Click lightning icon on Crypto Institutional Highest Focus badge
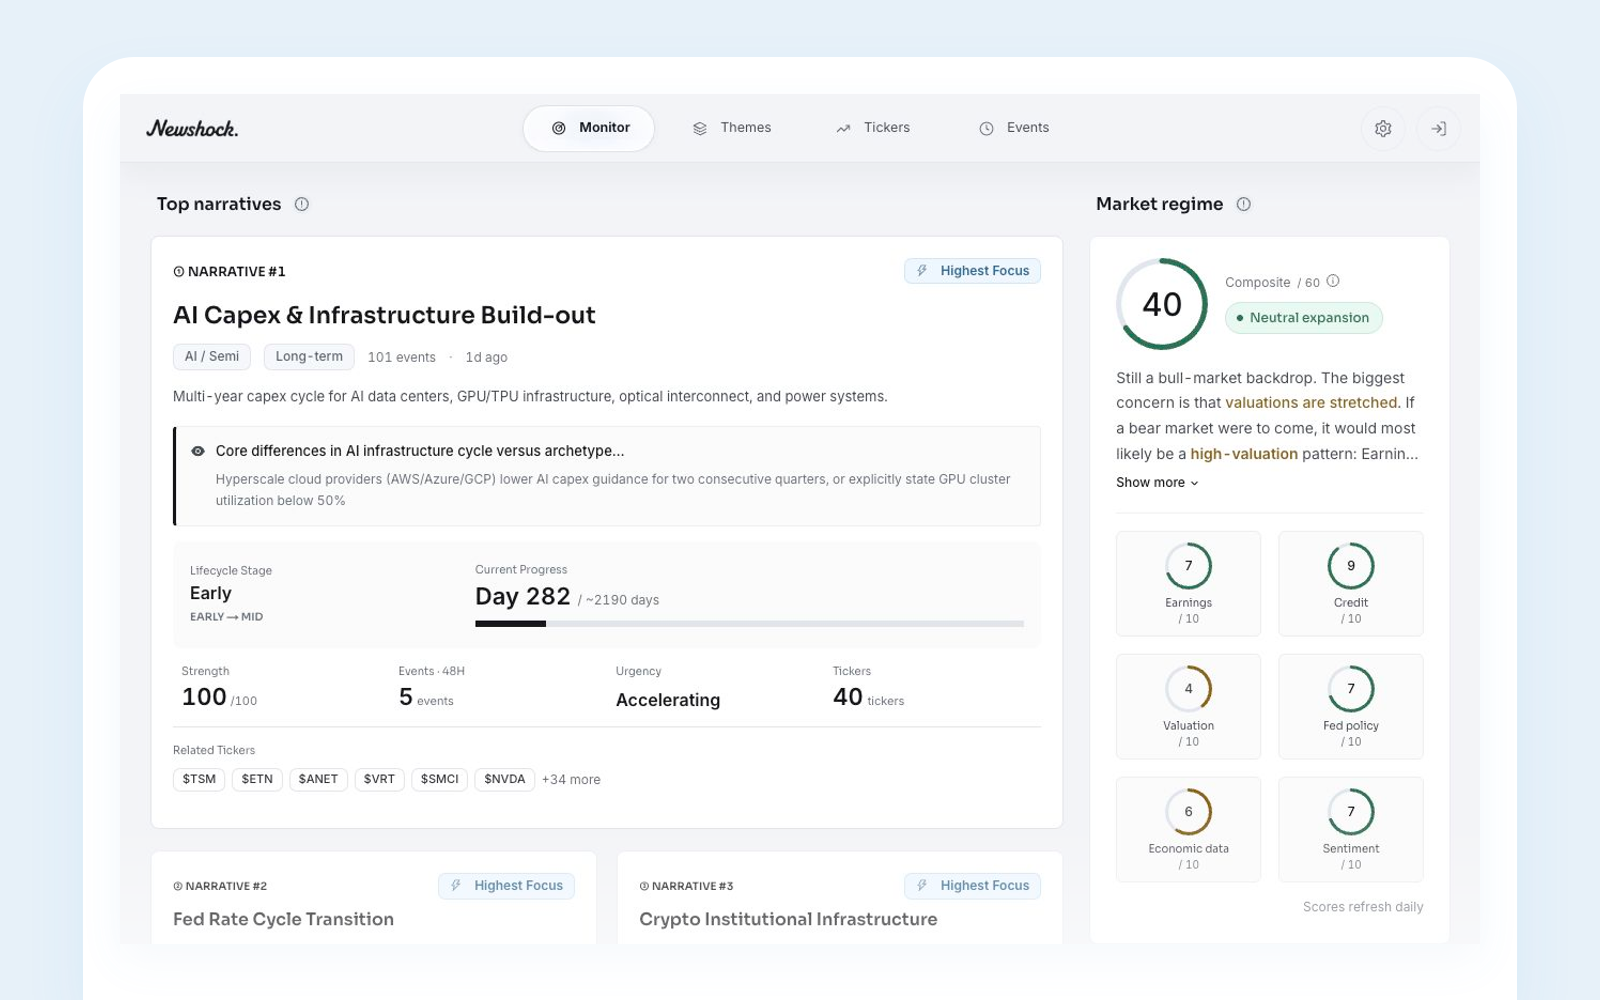The height and width of the screenshot is (1000, 1600). coord(922,886)
